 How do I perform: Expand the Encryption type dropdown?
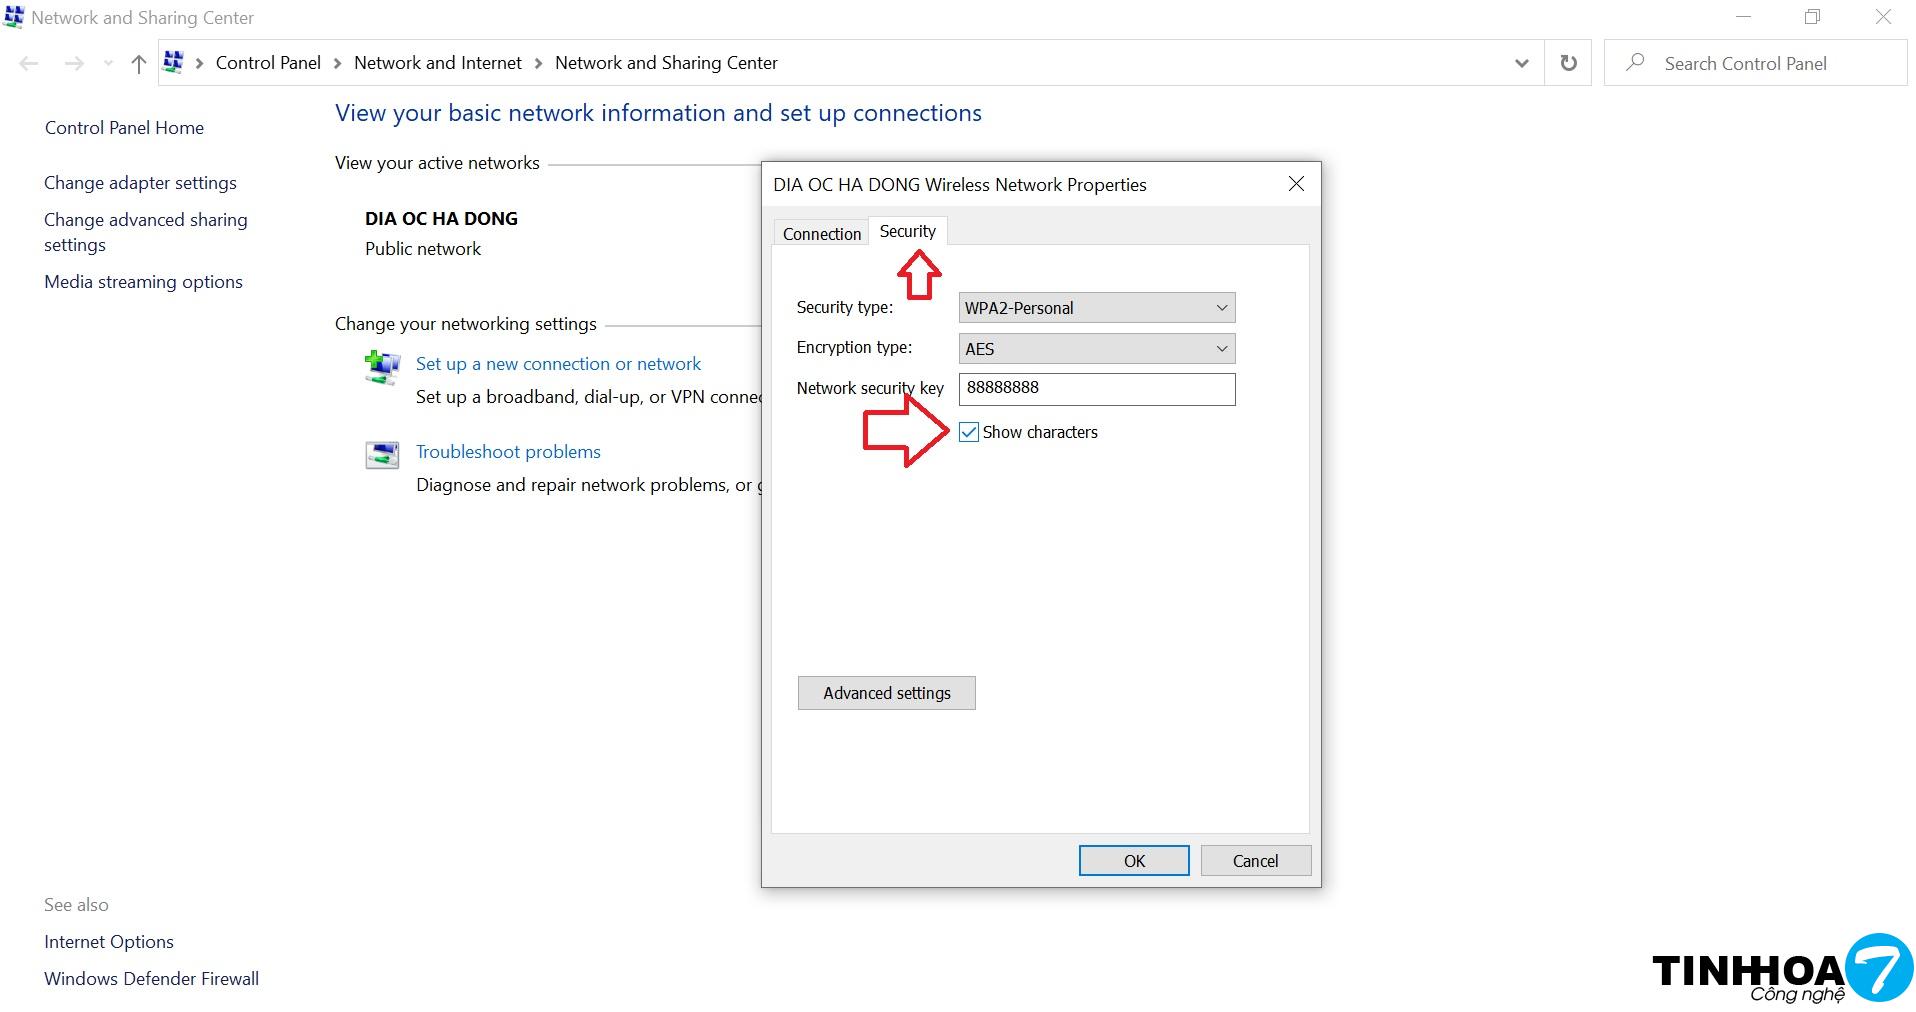tap(1096, 349)
